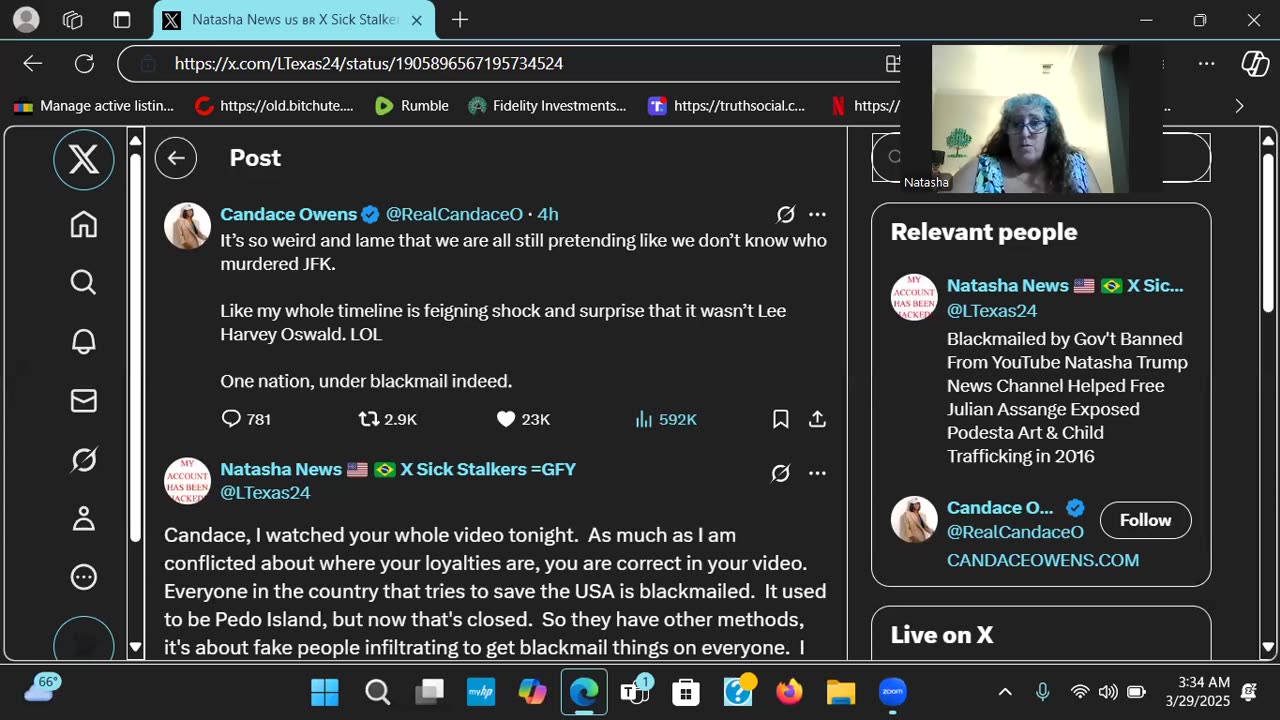
Task: Open Grok explain icon on Candace post
Action: tap(786, 214)
